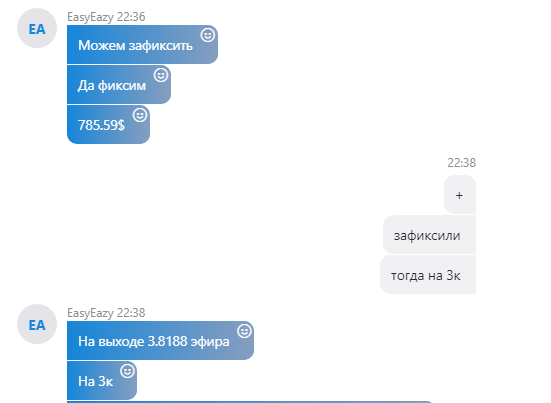Image resolution: width=551 pixels, height=403 pixels.
Task: Open EasyEazy avatar at 22:36 message
Action: point(37,28)
